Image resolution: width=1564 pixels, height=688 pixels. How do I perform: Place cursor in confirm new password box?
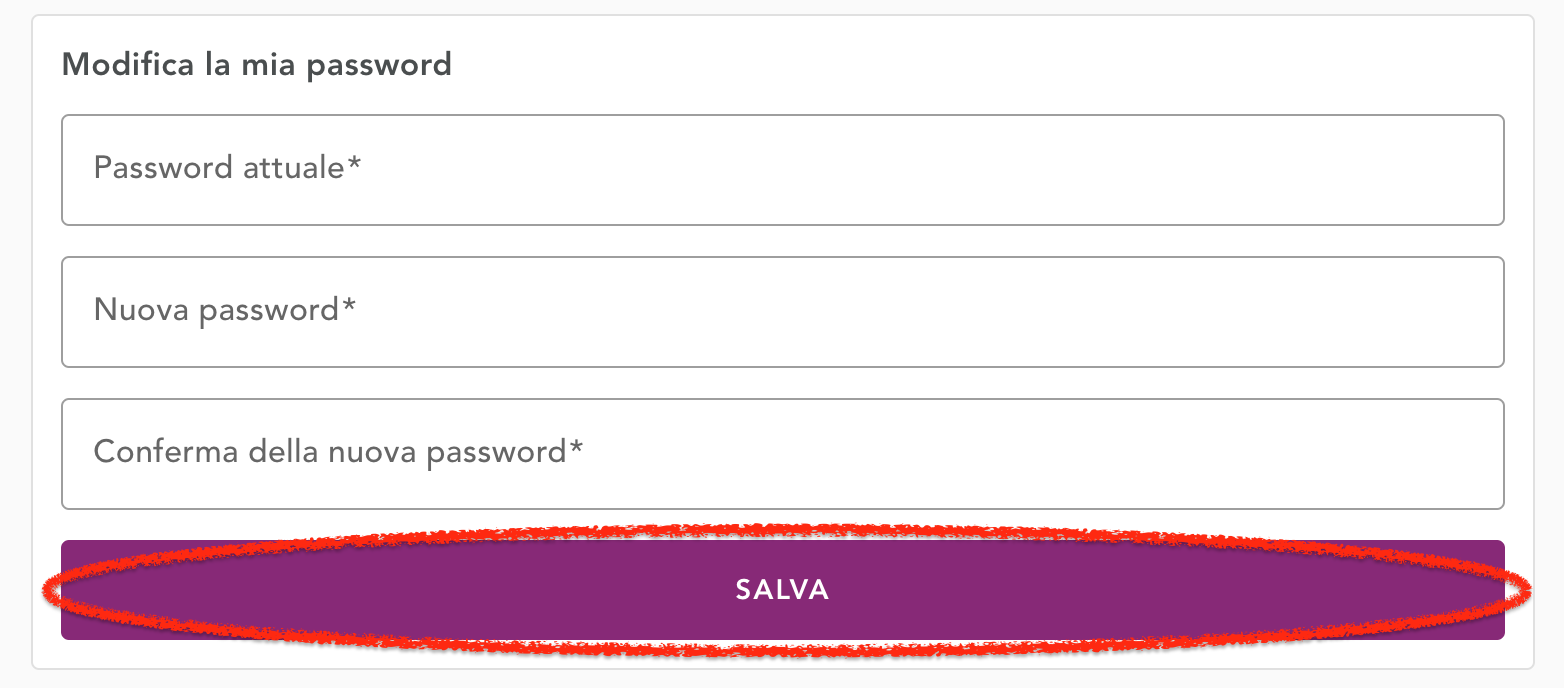pos(782,454)
